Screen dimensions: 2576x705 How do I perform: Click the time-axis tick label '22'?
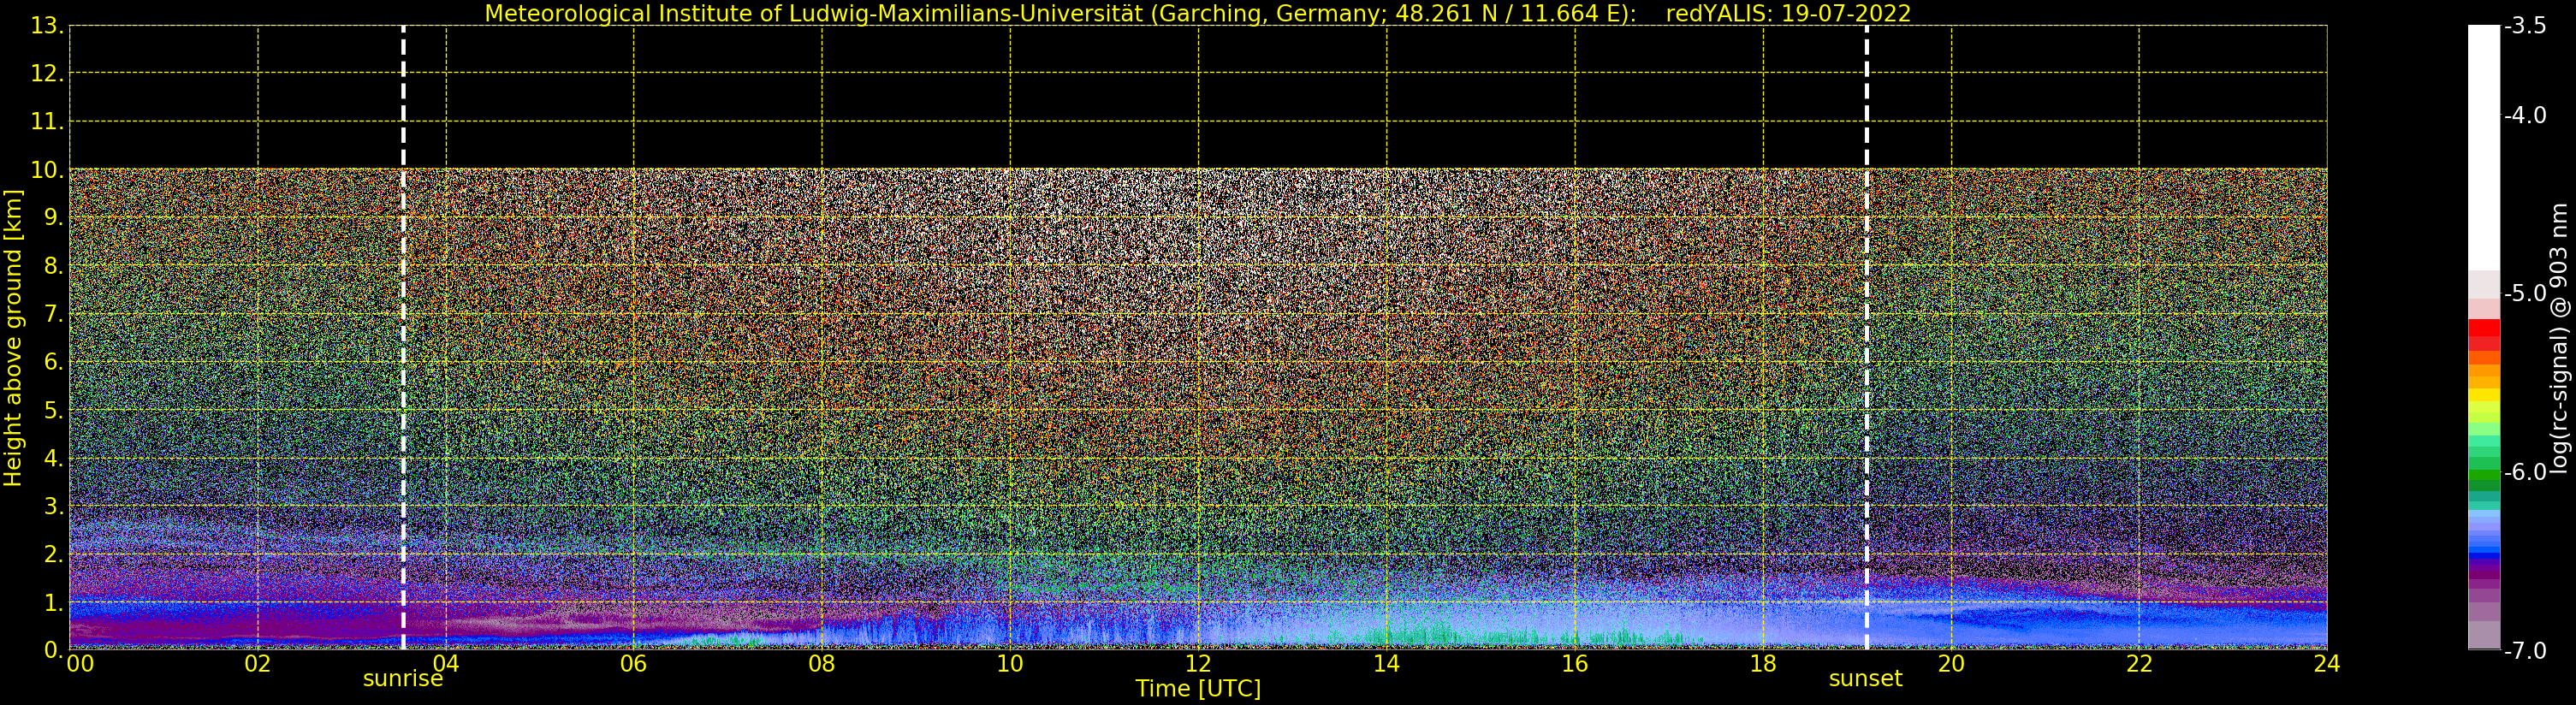tap(2139, 664)
